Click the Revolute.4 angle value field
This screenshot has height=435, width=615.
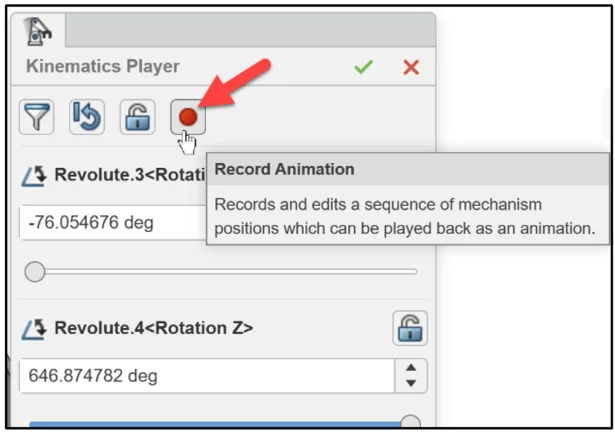click(205, 376)
